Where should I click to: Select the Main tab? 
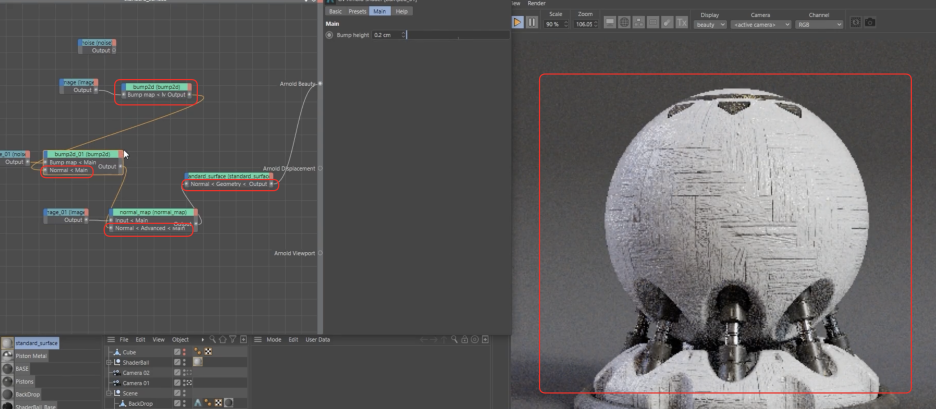point(380,11)
